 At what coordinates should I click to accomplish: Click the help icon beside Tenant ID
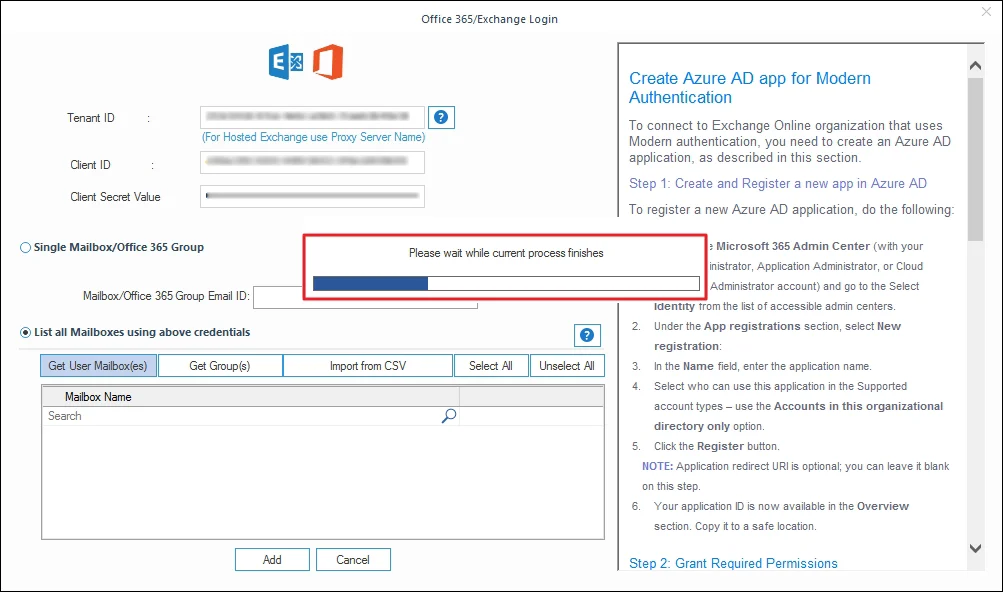441,118
